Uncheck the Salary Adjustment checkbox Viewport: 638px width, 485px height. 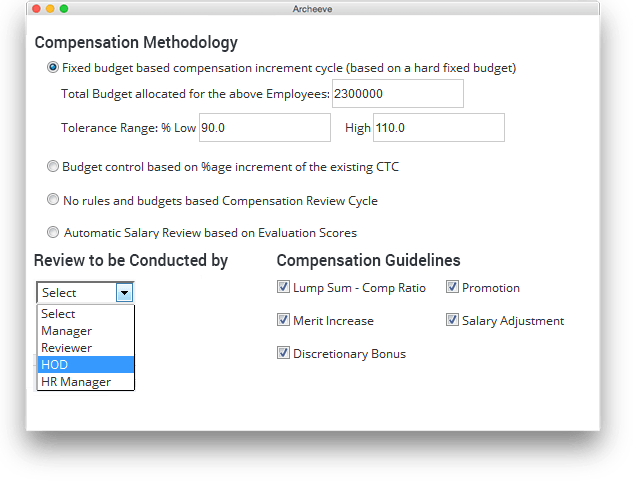[452, 320]
